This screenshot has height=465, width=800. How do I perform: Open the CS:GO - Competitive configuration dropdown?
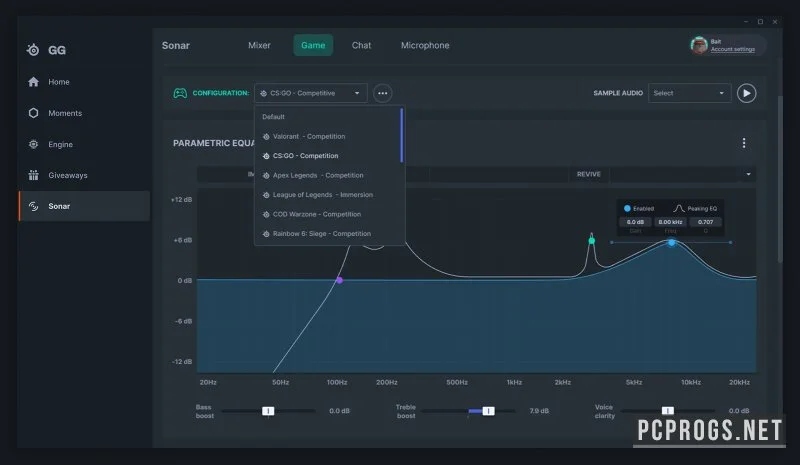click(x=311, y=93)
